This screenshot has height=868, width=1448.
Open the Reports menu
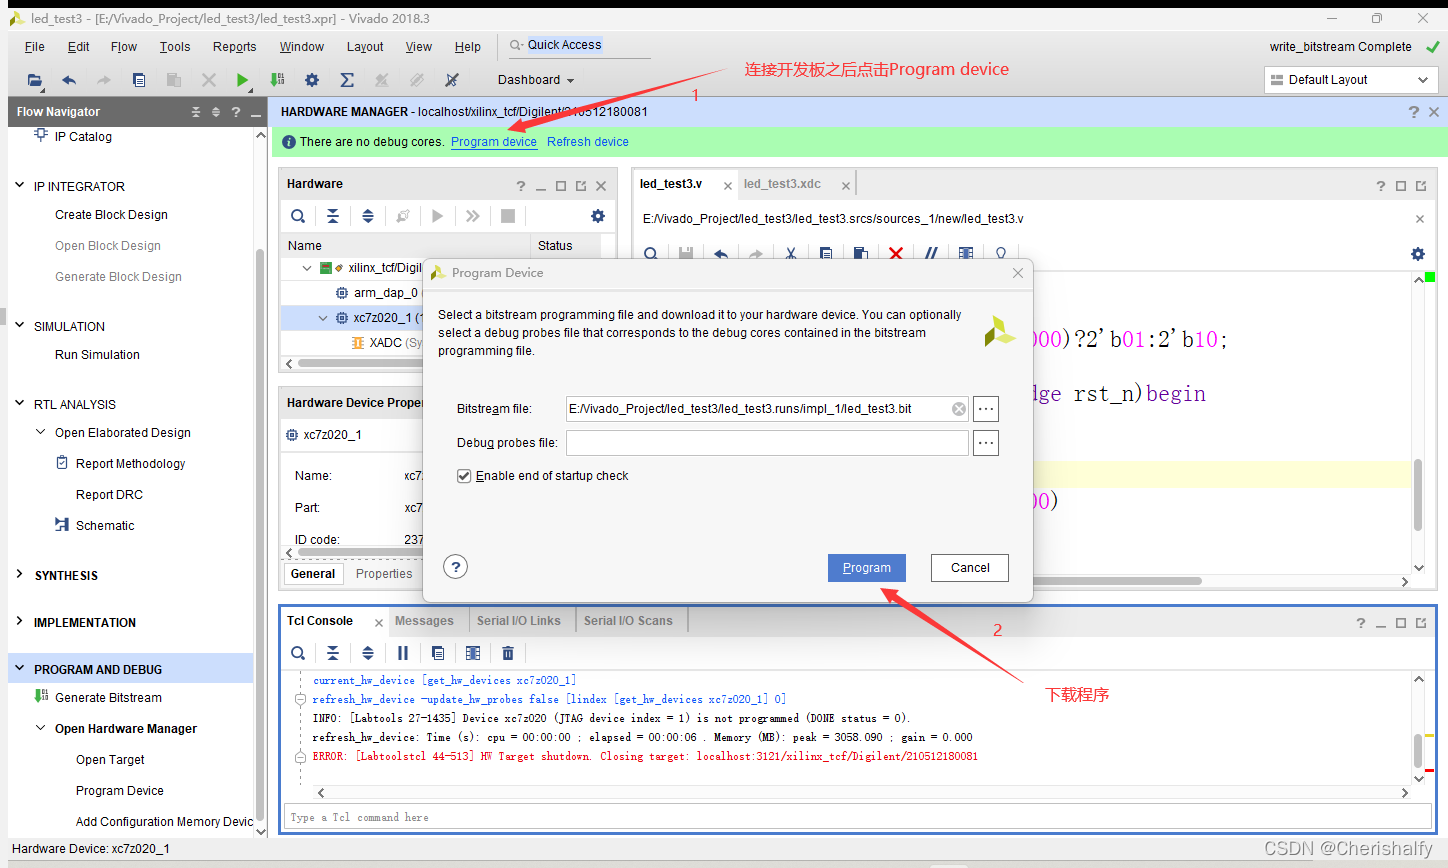234,47
